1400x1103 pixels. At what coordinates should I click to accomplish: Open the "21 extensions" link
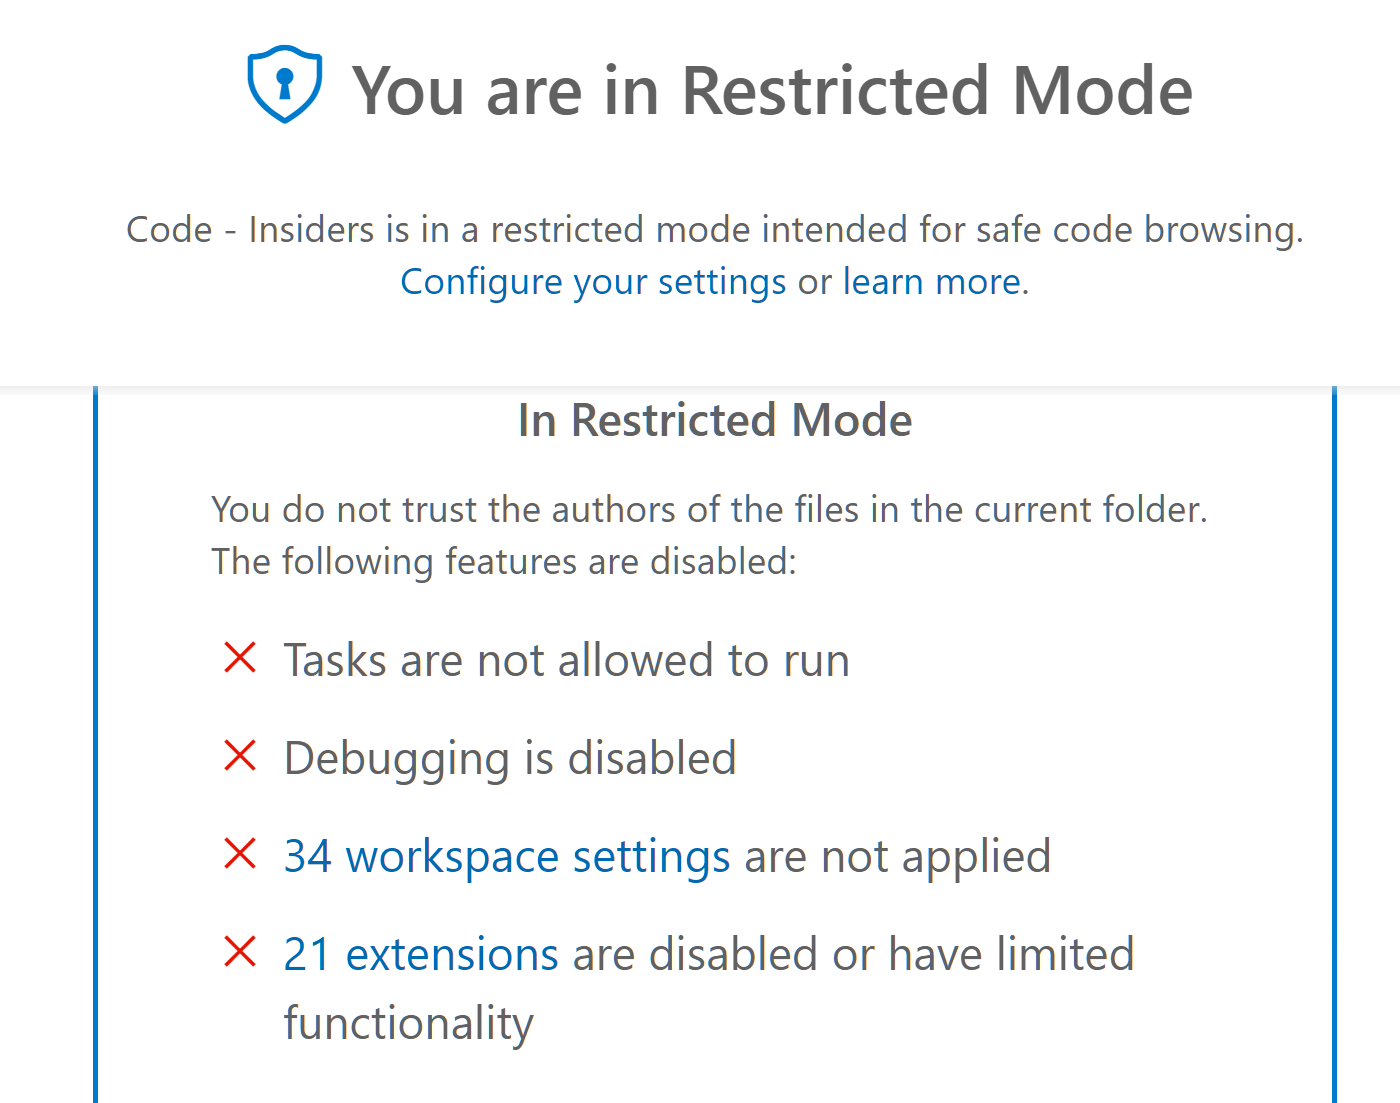[x=420, y=954]
